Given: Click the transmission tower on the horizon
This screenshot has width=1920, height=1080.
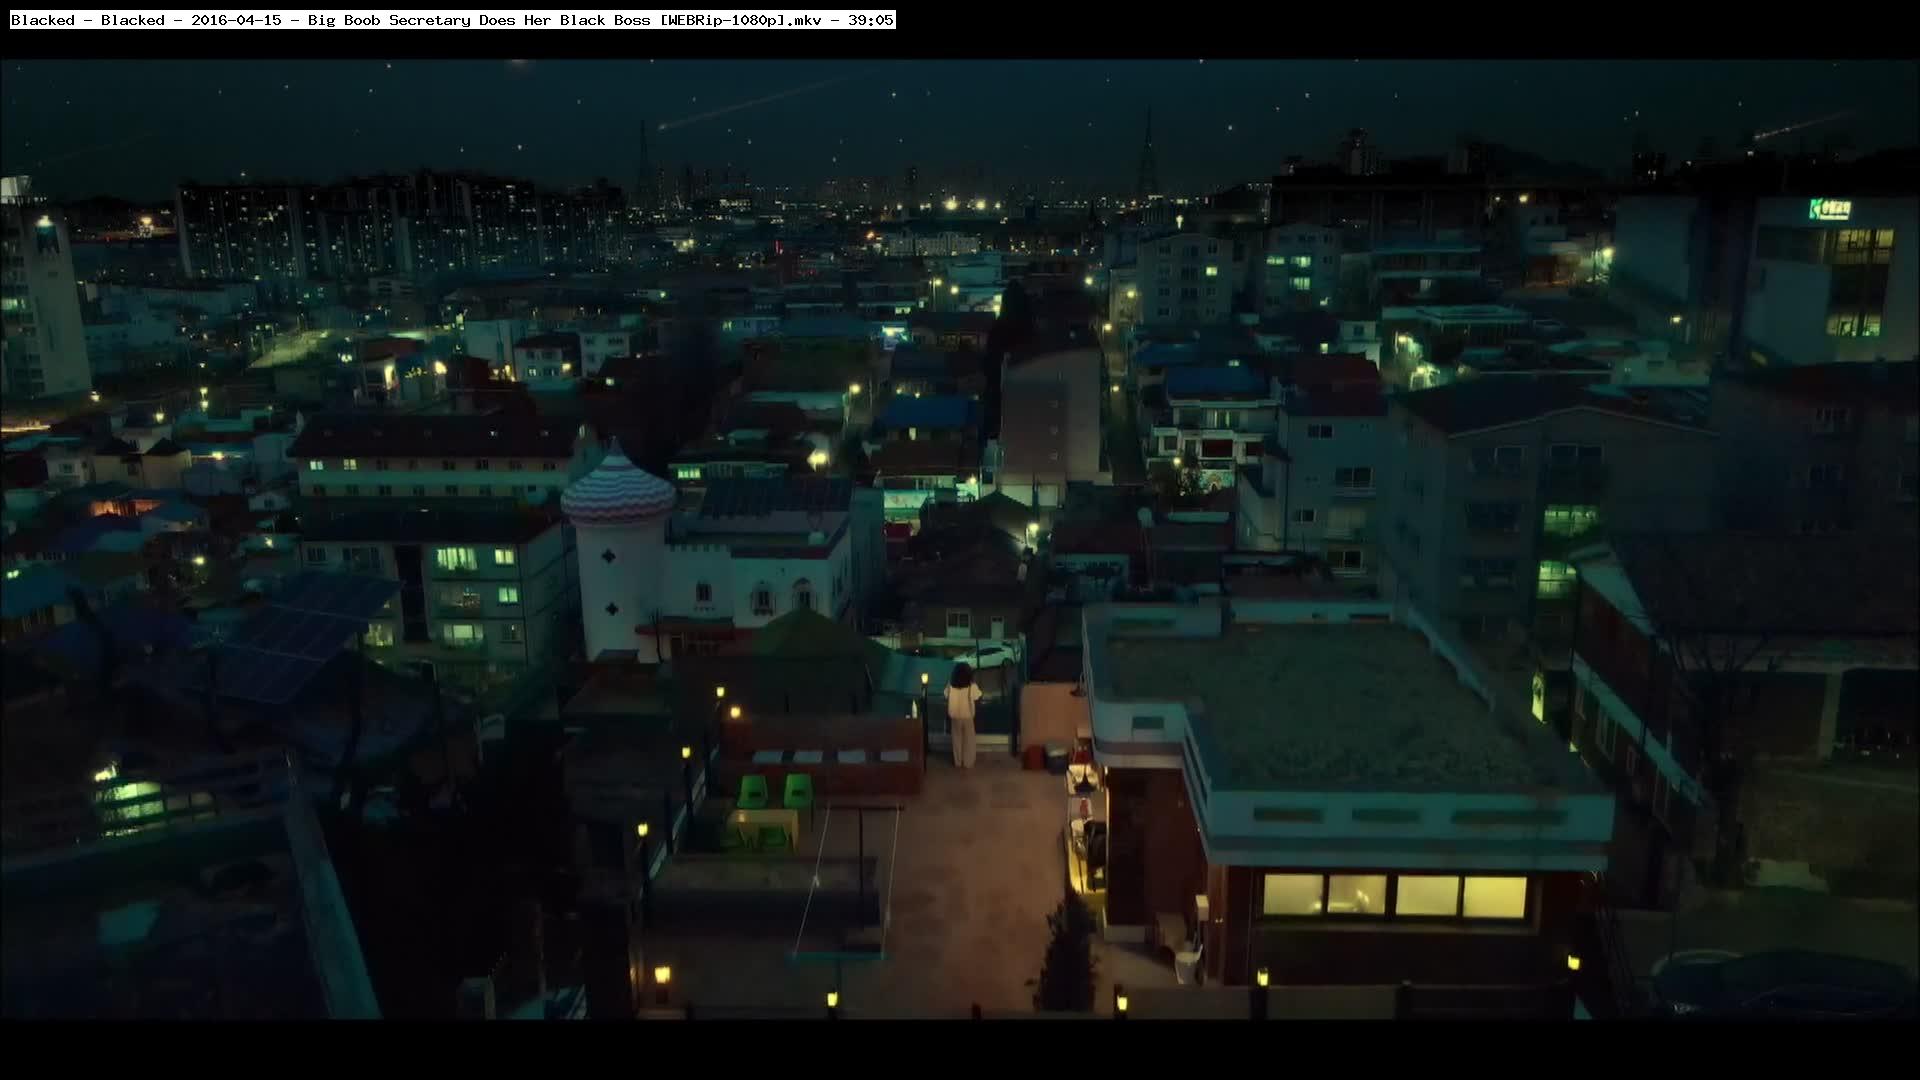Looking at the screenshot, I should (x=1147, y=150).
